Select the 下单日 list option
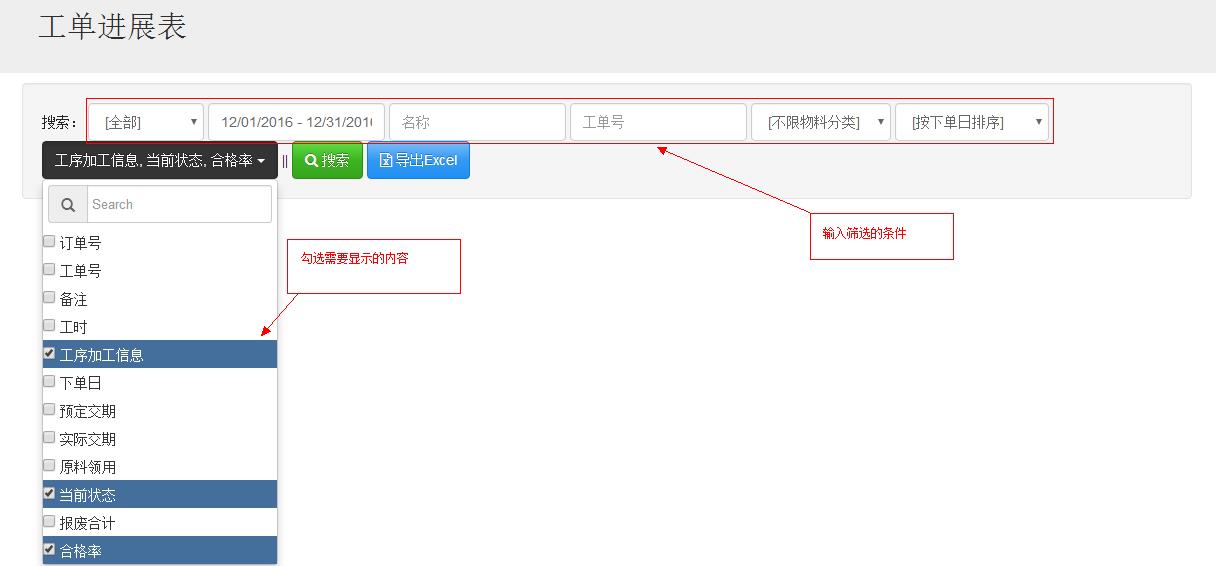The width and height of the screenshot is (1216, 566). click(80, 383)
